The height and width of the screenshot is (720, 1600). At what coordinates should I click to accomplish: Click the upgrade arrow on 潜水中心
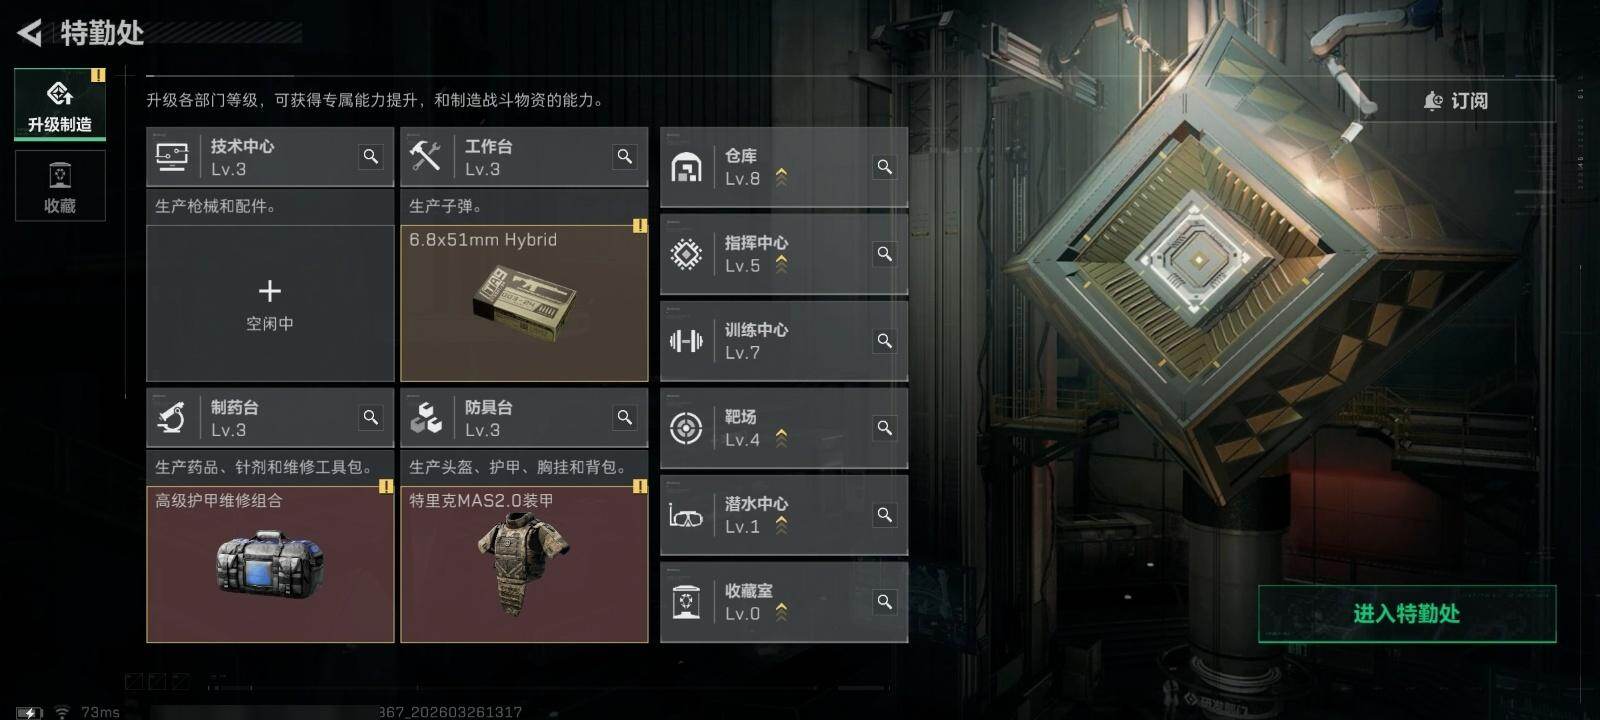(x=781, y=526)
